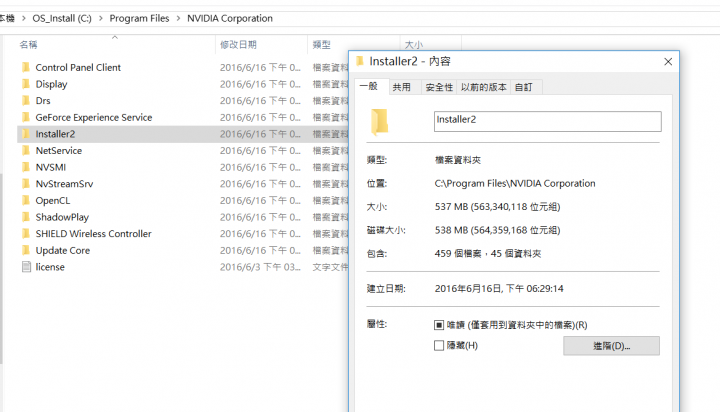Select the NetService folder icon

[x=26, y=150]
